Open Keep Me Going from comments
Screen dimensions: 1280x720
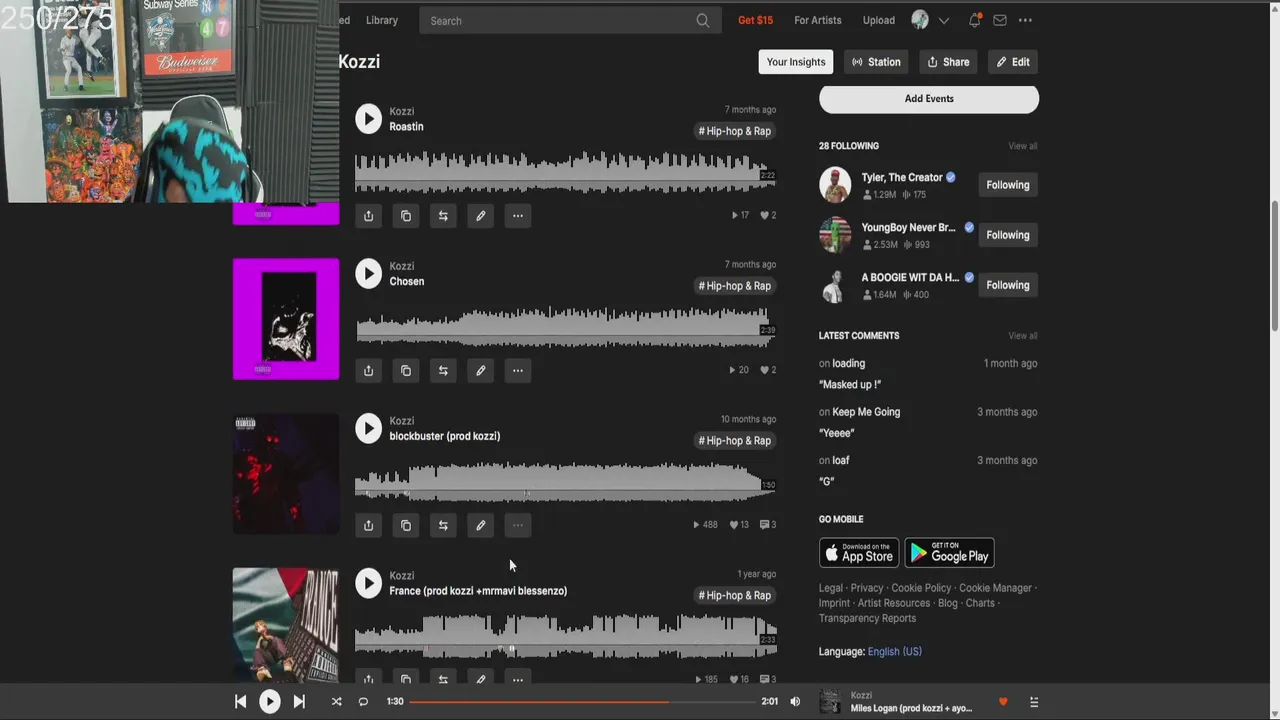[866, 412]
